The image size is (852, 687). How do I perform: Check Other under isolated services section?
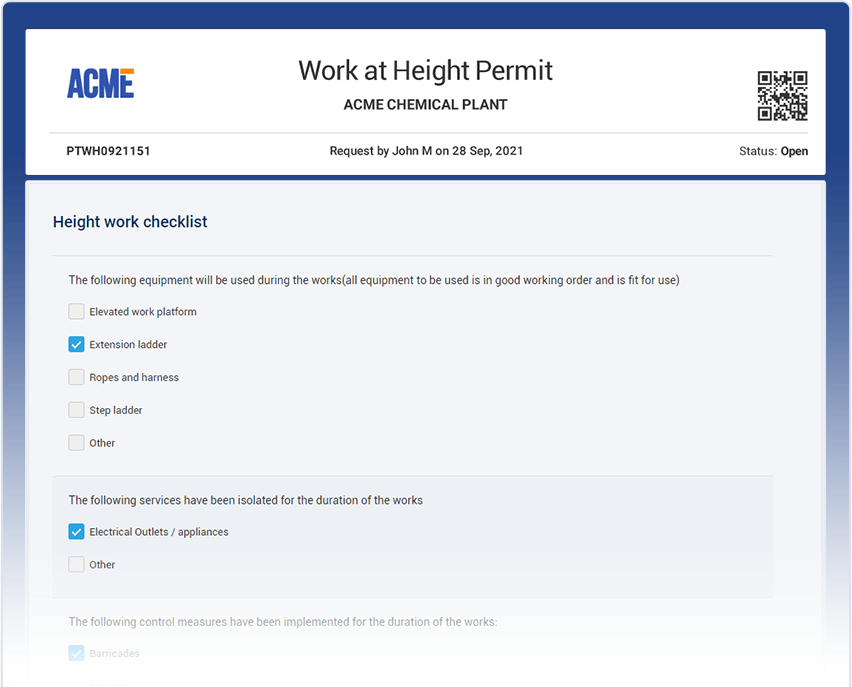76,564
